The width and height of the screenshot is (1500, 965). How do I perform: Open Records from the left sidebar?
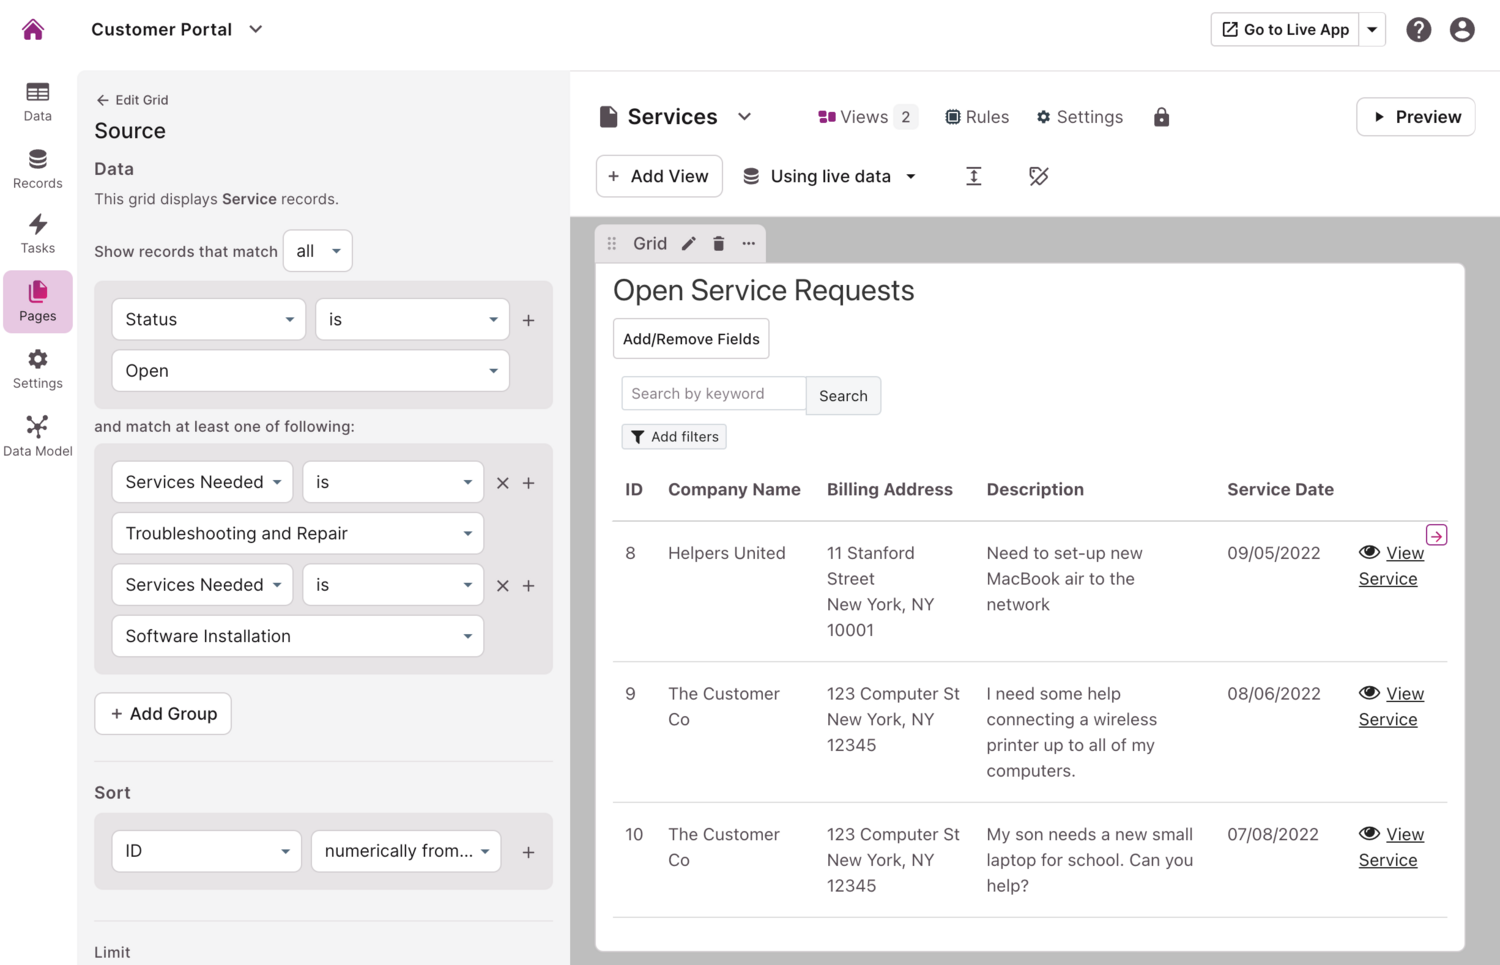pos(38,168)
